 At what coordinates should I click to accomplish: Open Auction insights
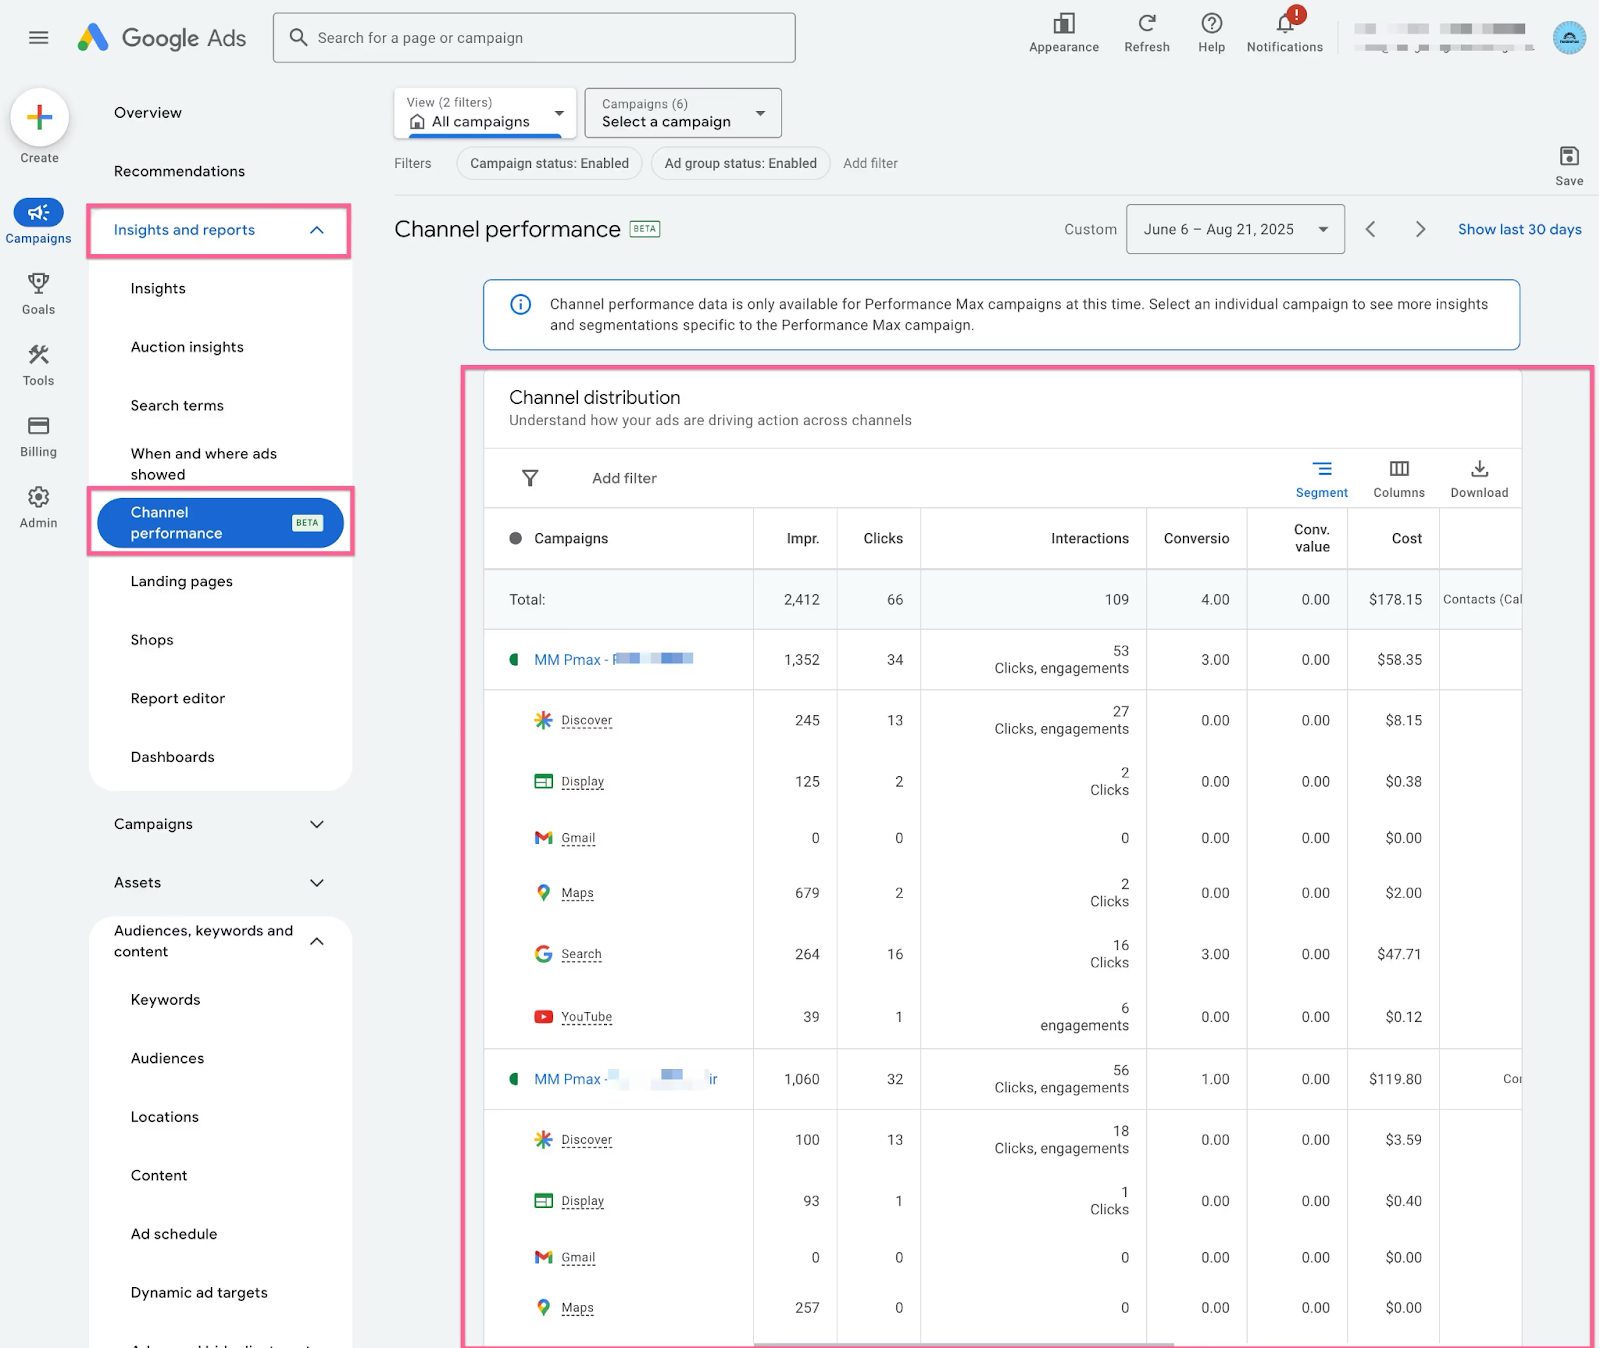click(187, 347)
